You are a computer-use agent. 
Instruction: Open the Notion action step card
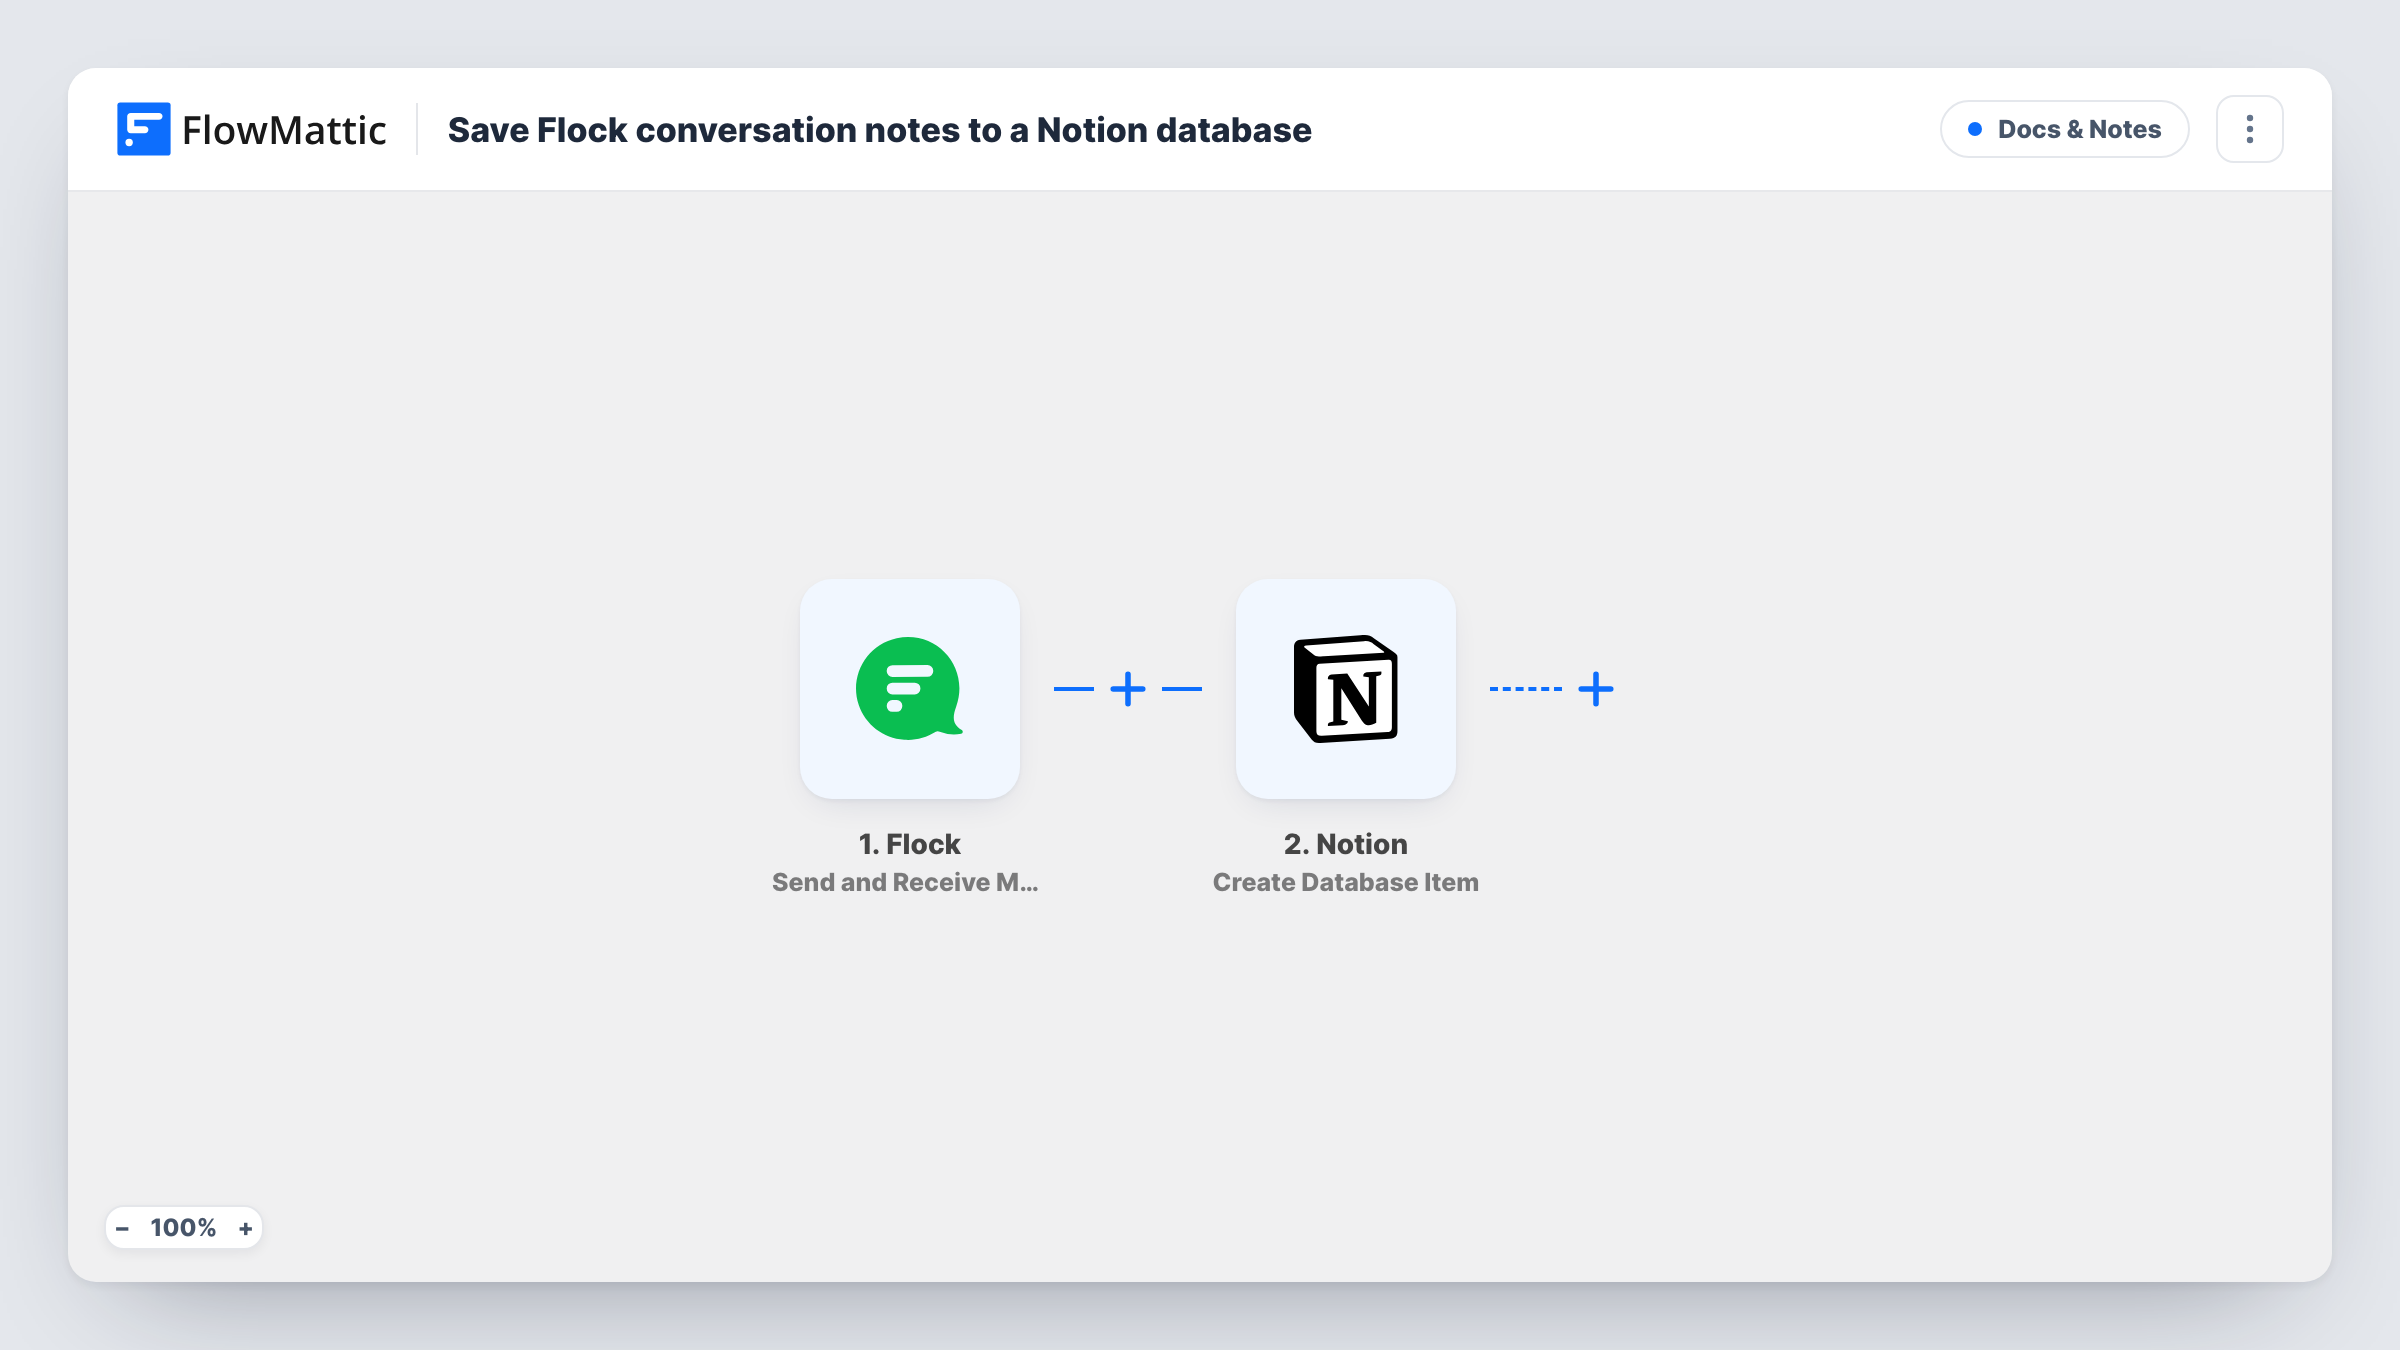[1345, 688]
